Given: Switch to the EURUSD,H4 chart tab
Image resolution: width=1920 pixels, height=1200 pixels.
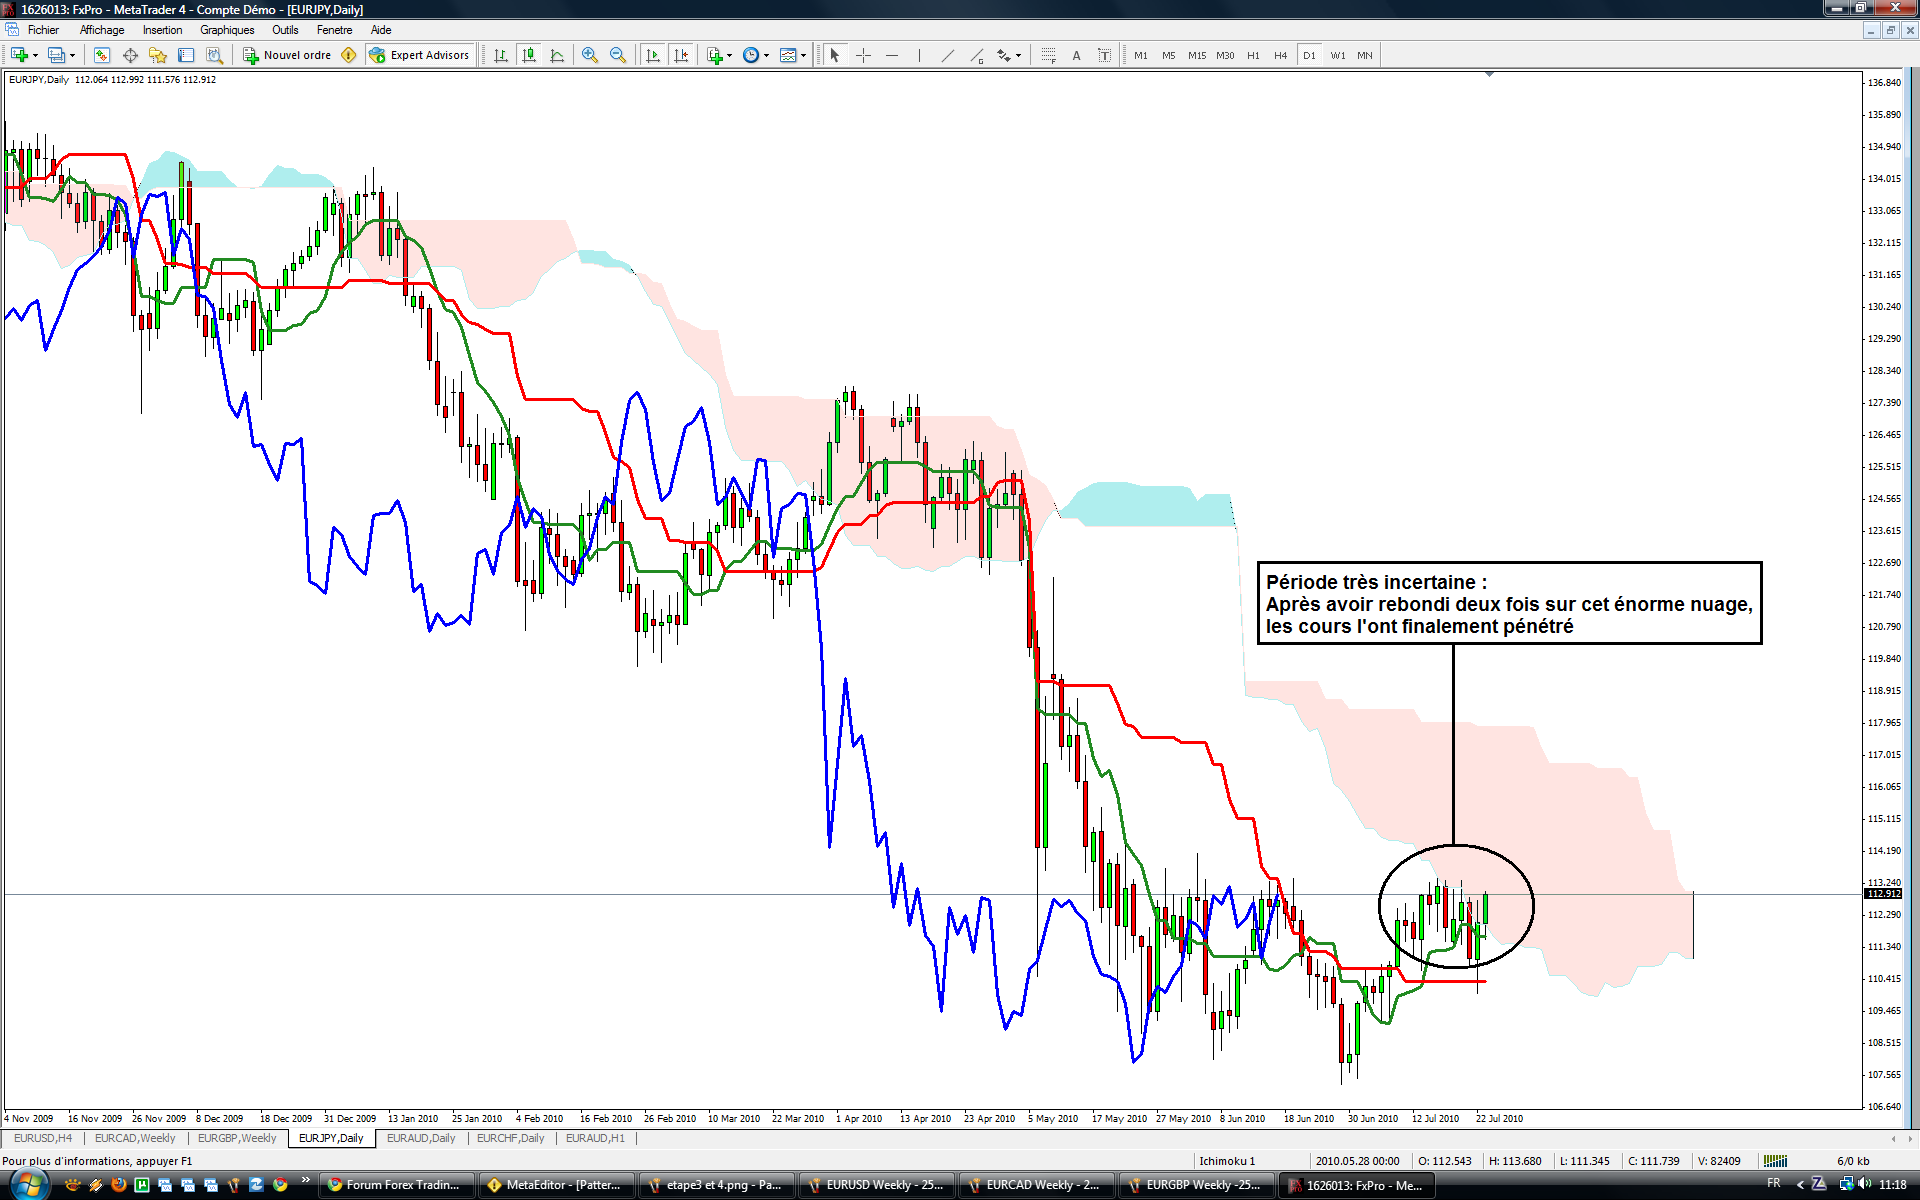Looking at the screenshot, I should point(43,1138).
